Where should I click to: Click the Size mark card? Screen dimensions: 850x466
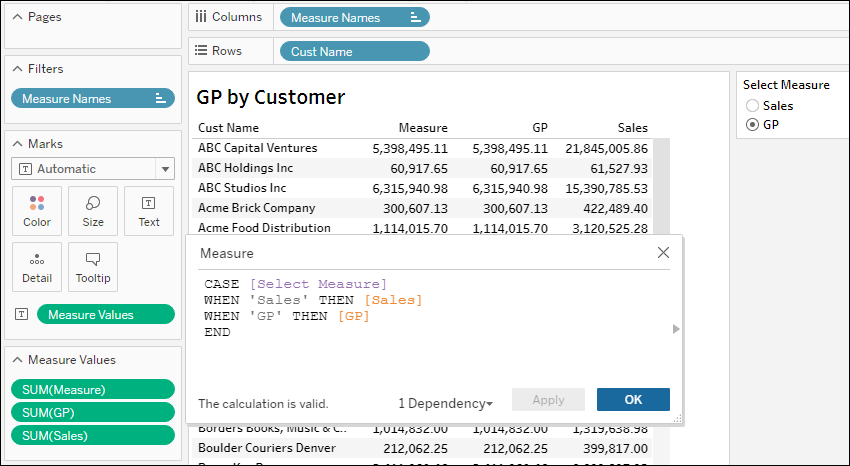[93, 211]
